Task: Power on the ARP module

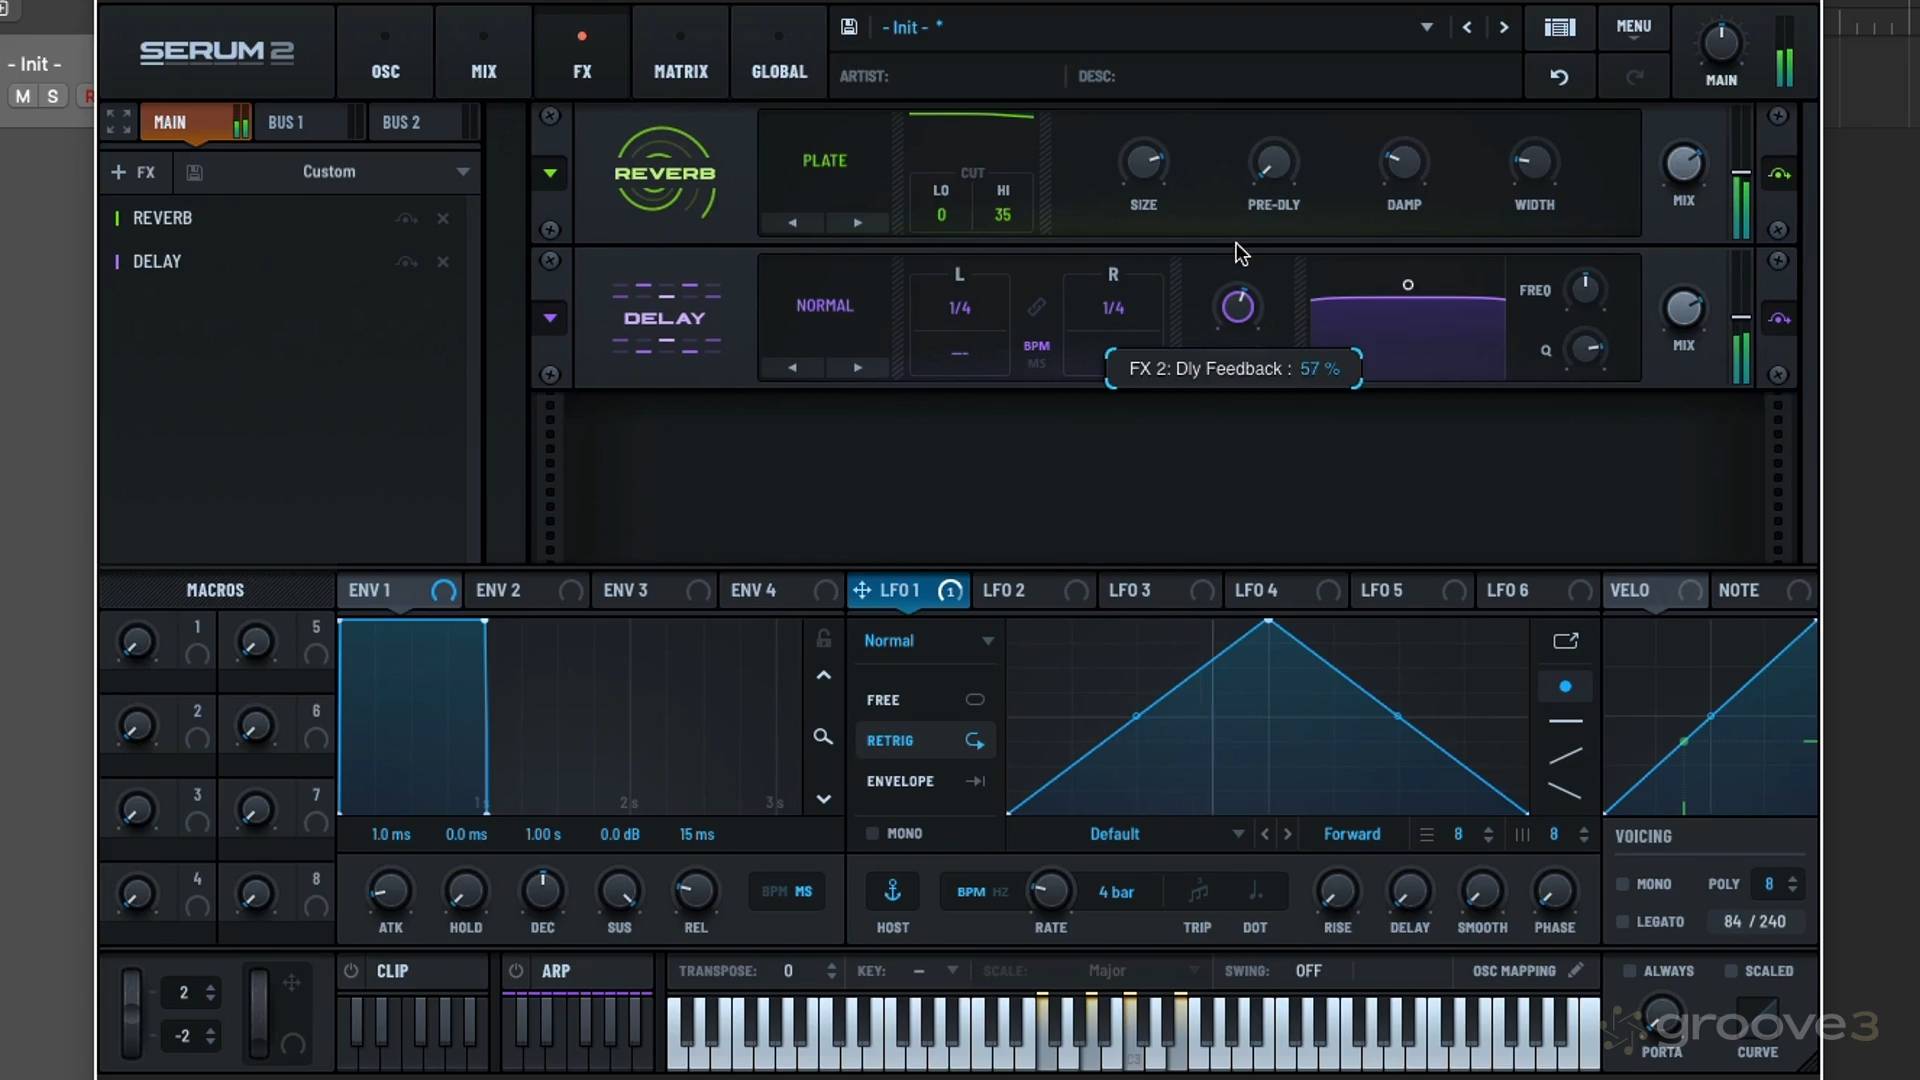Action: tap(516, 970)
